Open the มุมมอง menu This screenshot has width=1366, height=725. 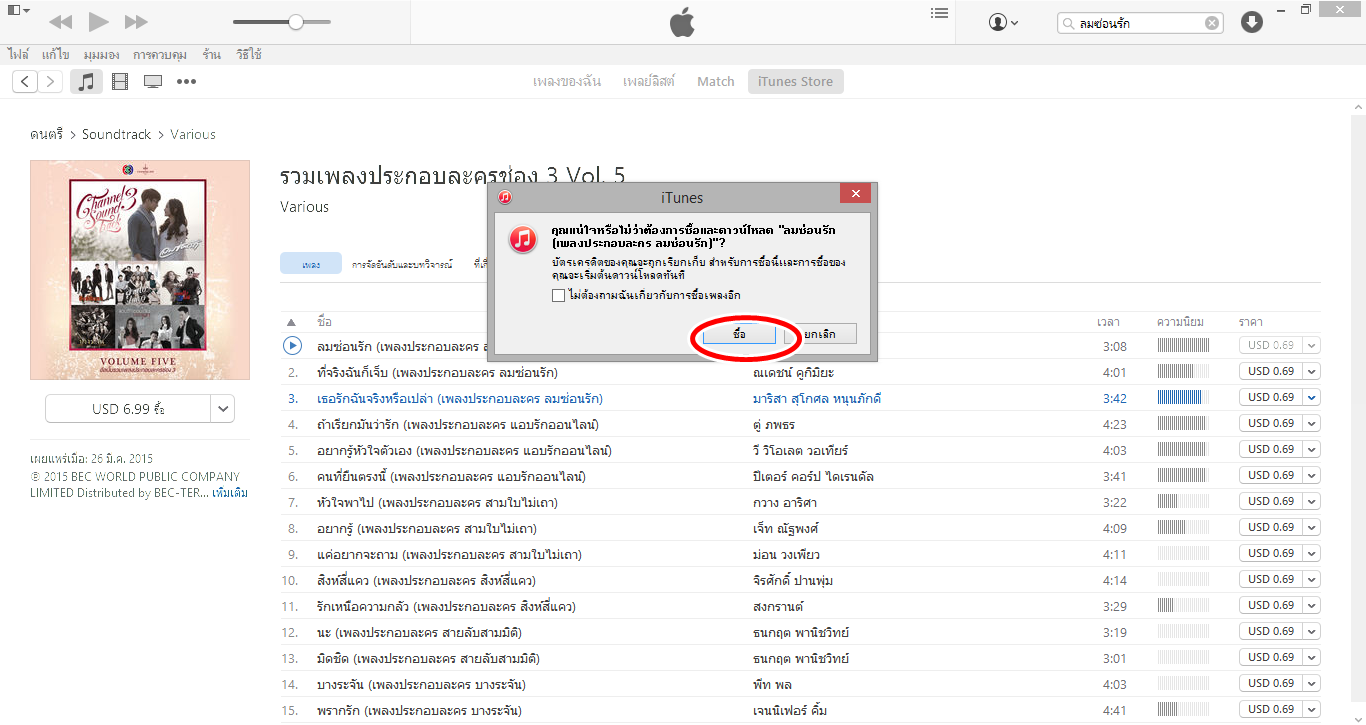pos(102,54)
